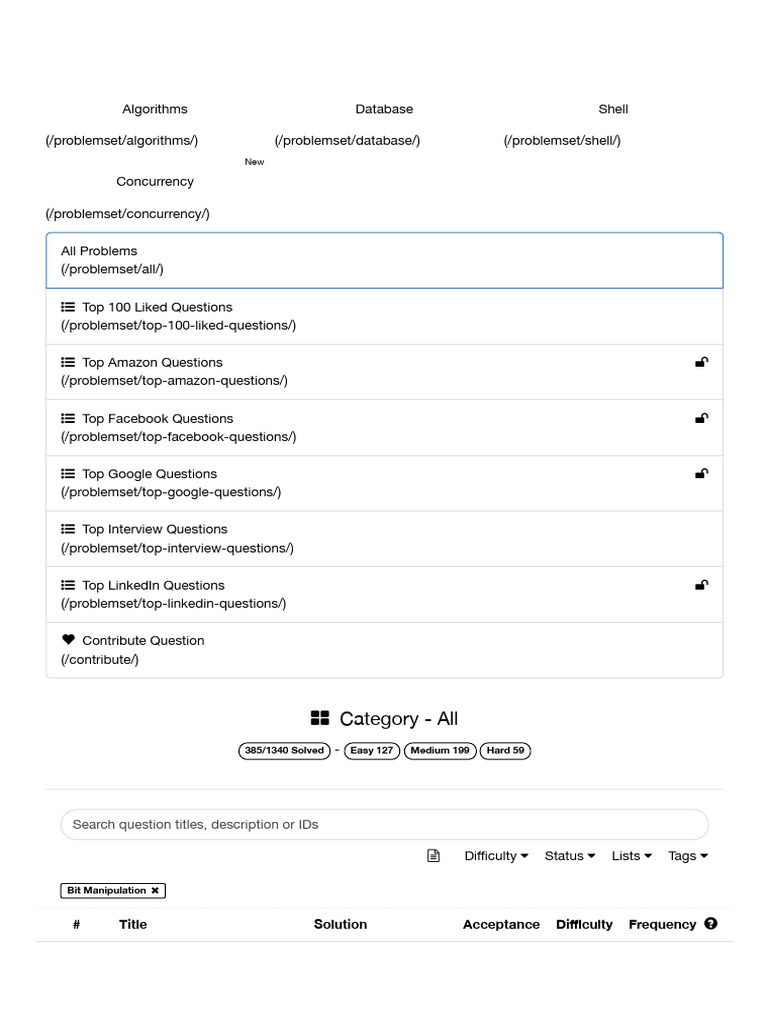Open the Difficulty filter dropdown
Viewport: 768px width, 1024px height.
[496, 856]
